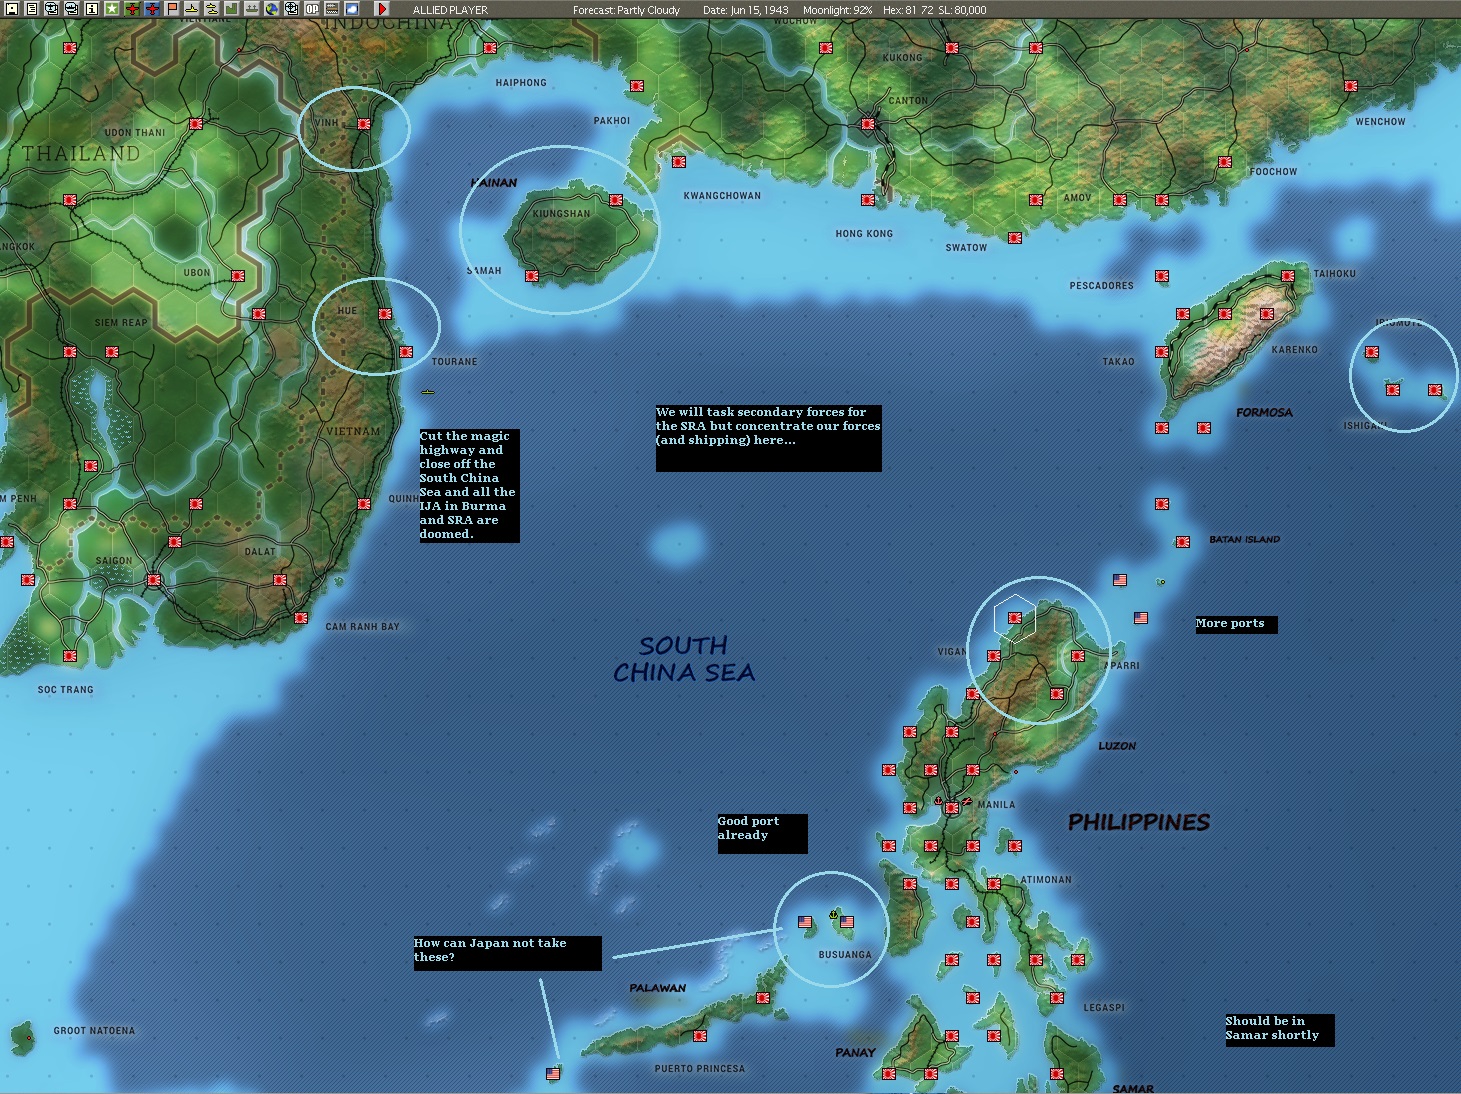This screenshot has height=1094, width=1461.
Task: Click the orange flag toolbar icon
Action: (x=172, y=9)
